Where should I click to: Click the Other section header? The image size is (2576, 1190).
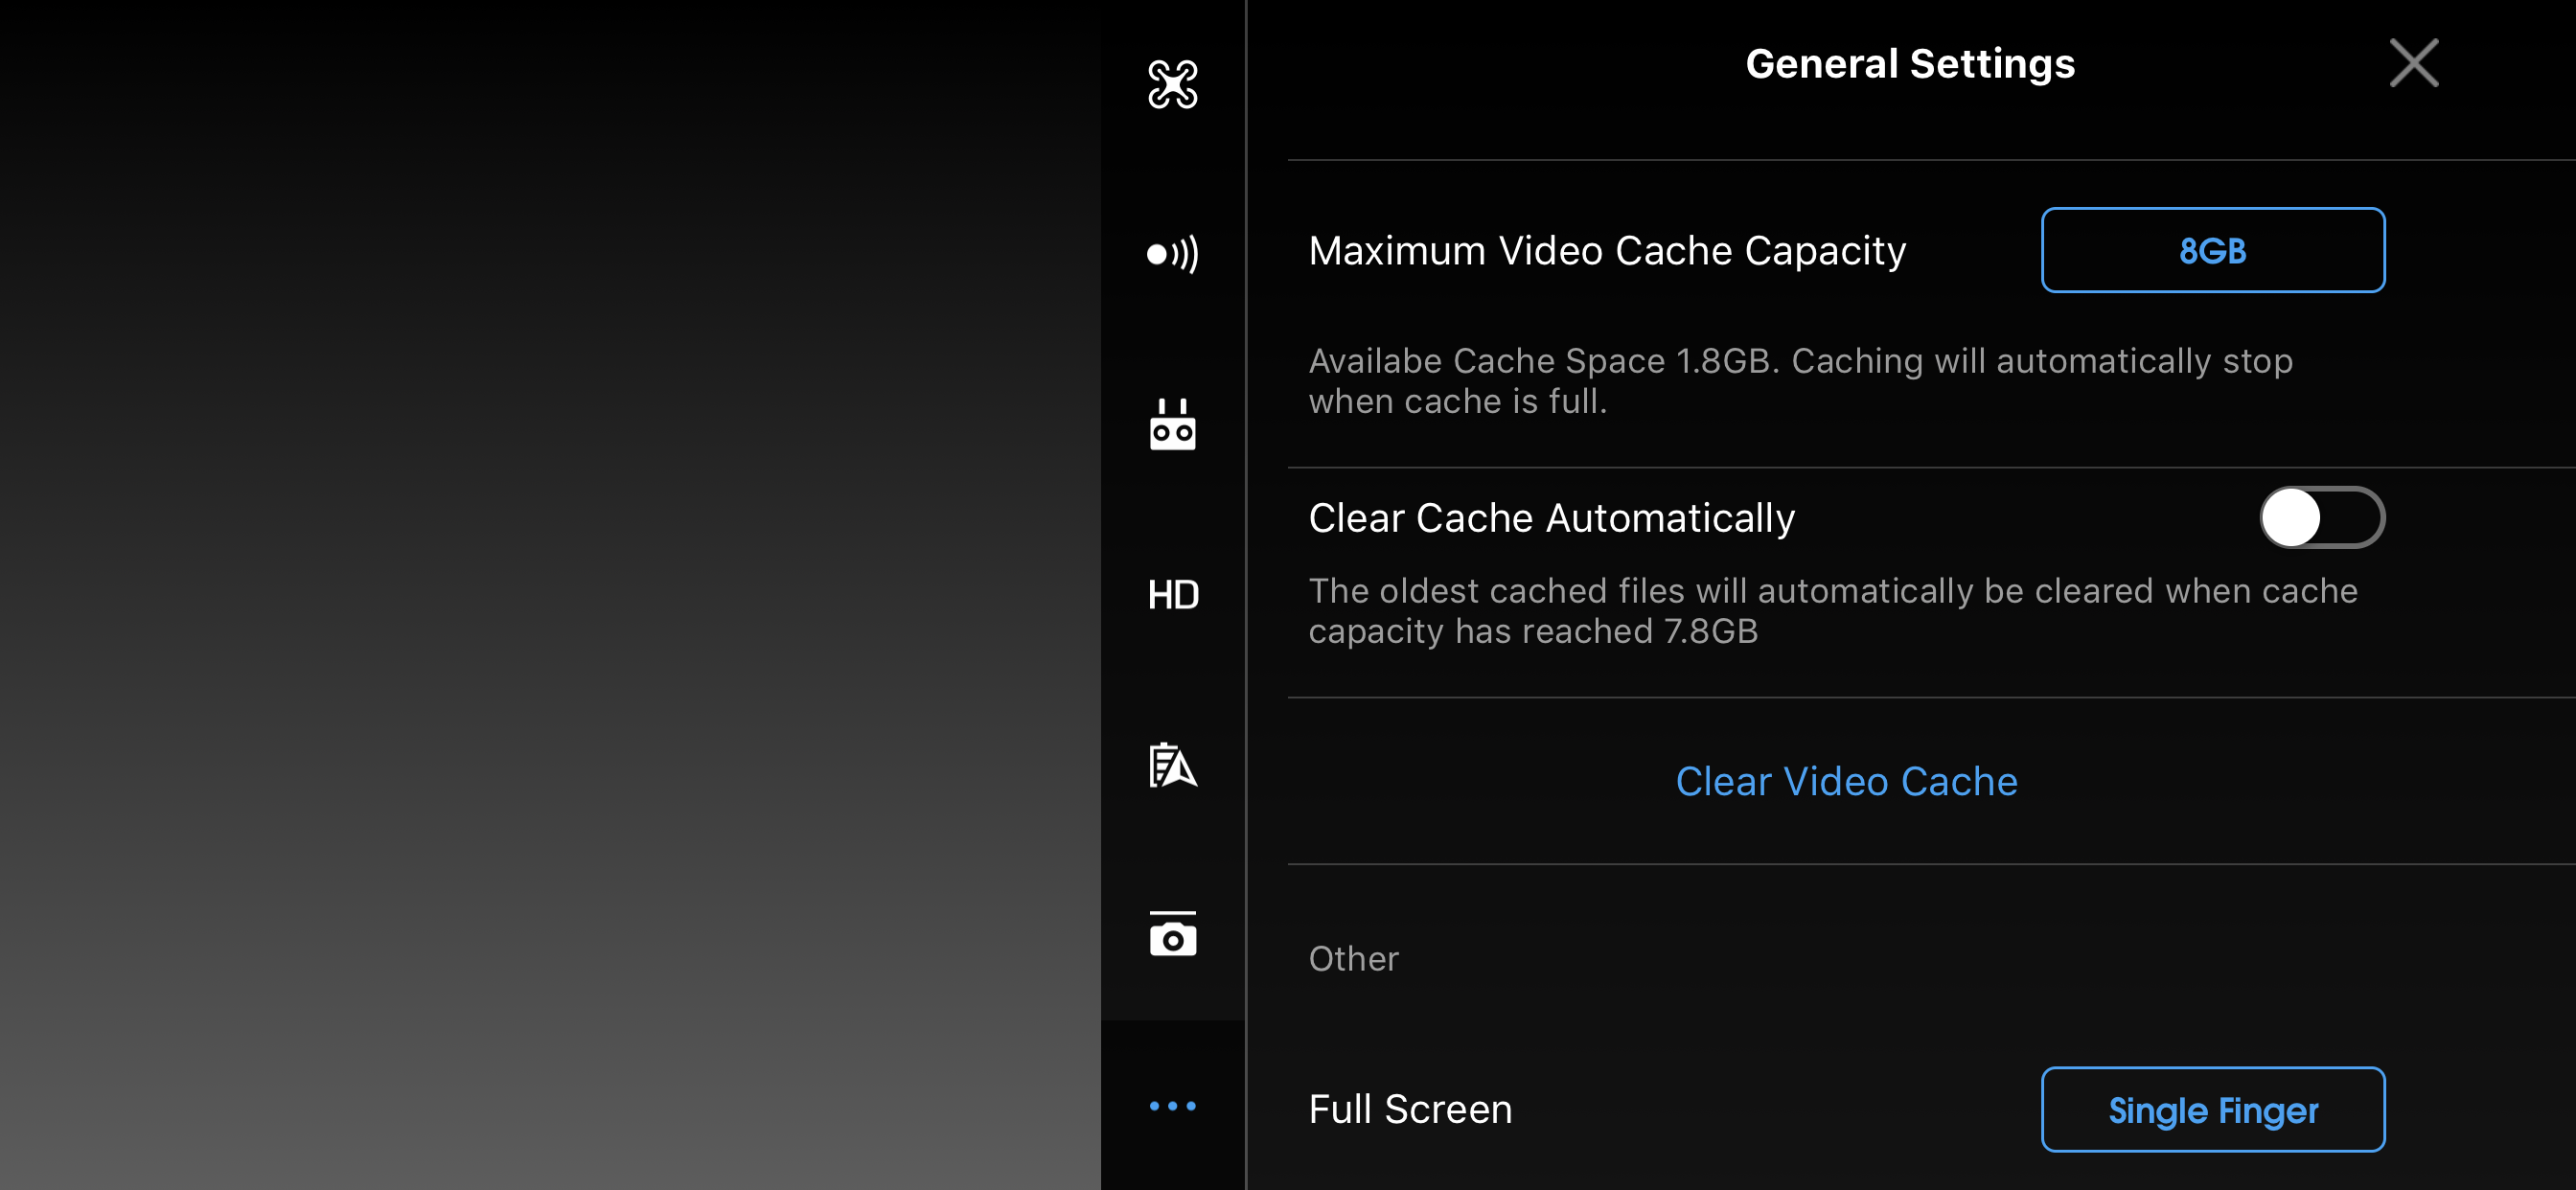[x=1353, y=958]
